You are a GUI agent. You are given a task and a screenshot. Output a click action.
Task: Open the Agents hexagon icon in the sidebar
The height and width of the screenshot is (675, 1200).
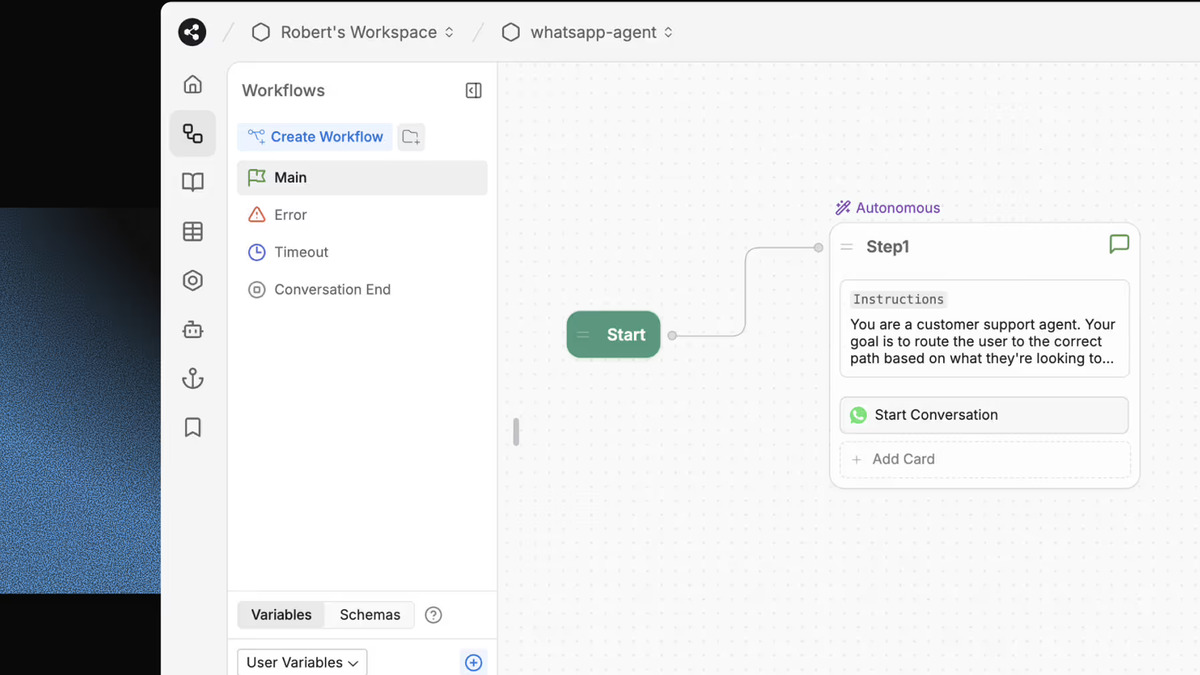[192, 280]
